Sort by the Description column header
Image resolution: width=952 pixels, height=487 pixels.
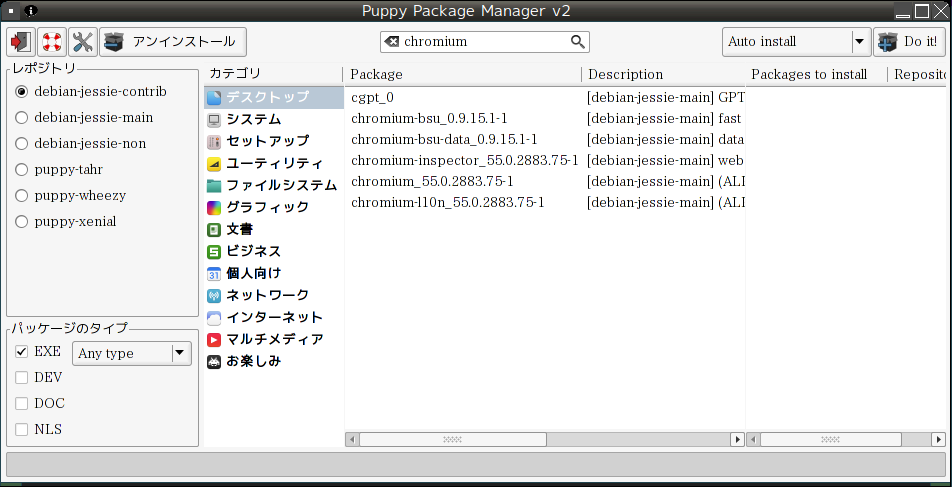click(664, 74)
